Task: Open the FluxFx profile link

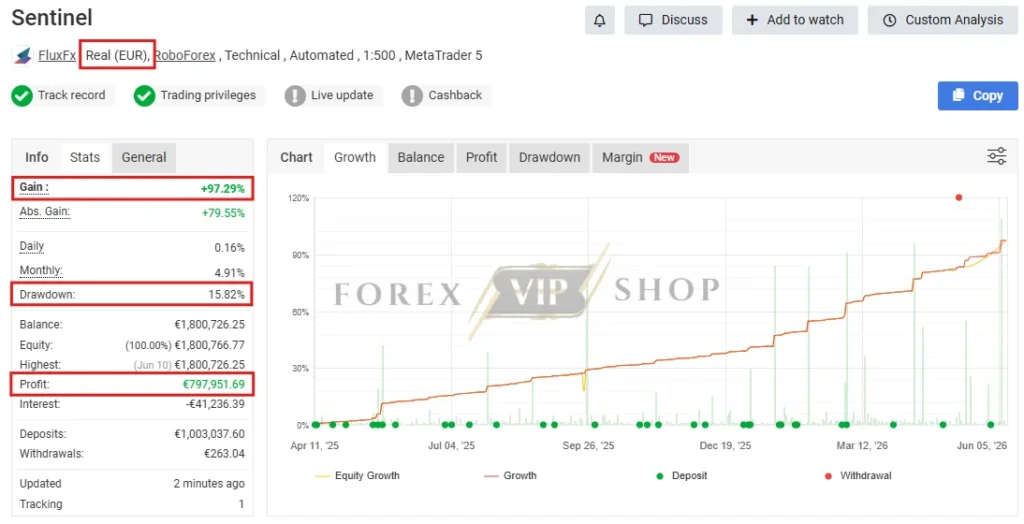Action: pos(57,56)
